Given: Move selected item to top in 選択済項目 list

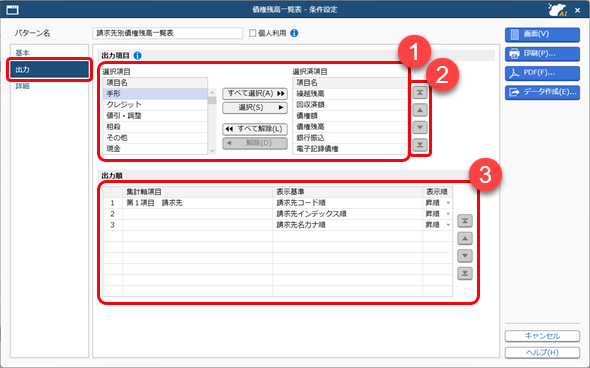Looking at the screenshot, I should tap(420, 92).
